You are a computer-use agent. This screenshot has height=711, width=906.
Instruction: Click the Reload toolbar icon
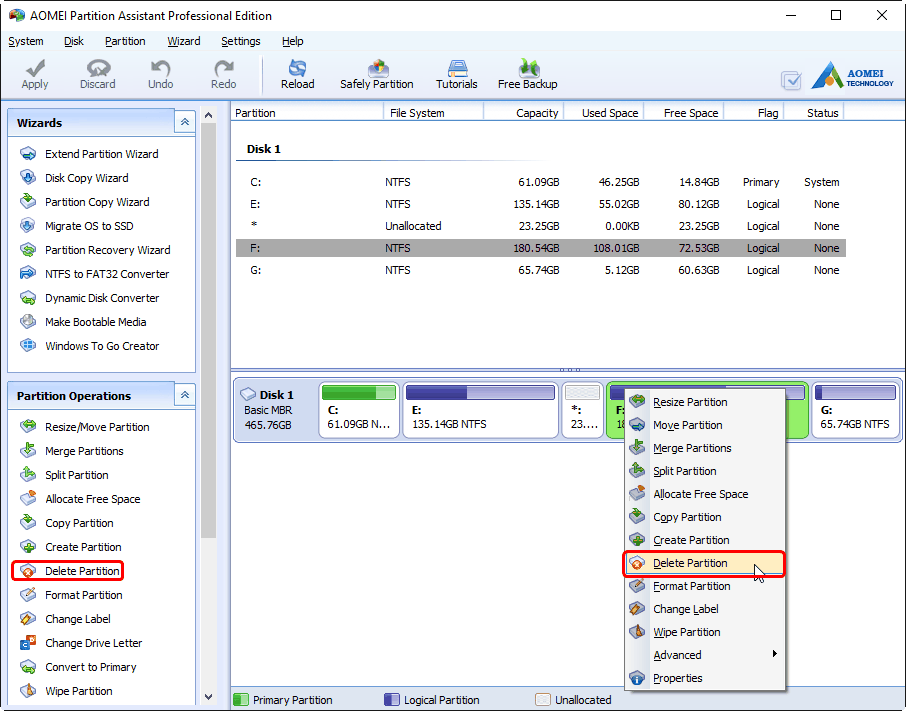[297, 73]
